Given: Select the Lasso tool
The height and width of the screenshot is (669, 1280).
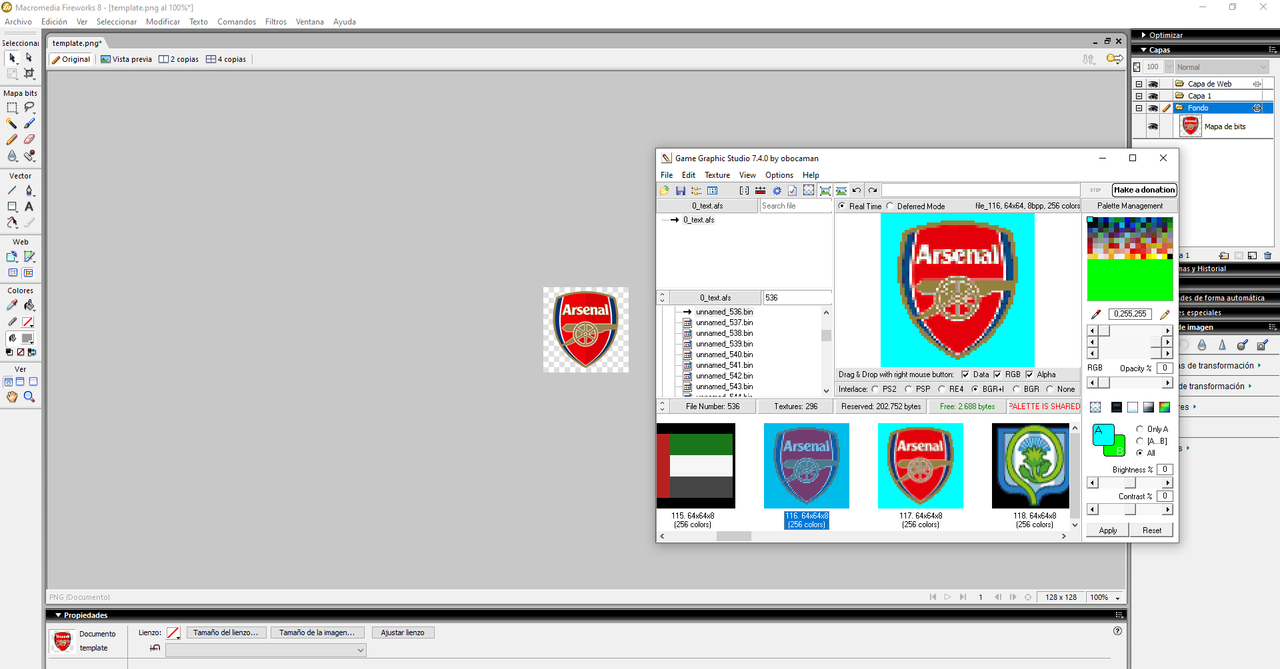Looking at the screenshot, I should (x=29, y=107).
